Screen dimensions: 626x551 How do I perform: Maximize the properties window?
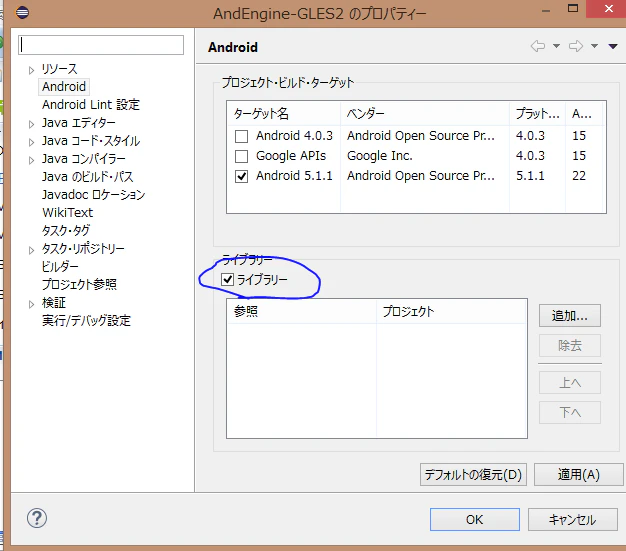573,8
